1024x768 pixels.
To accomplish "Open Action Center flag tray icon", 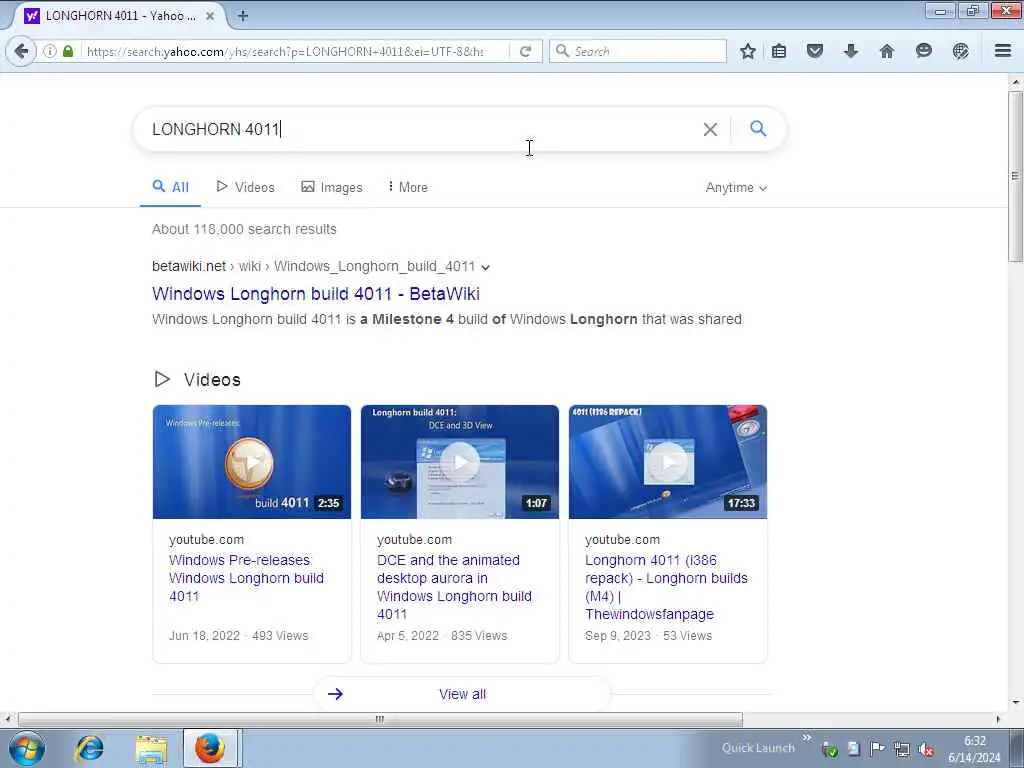I will [877, 749].
